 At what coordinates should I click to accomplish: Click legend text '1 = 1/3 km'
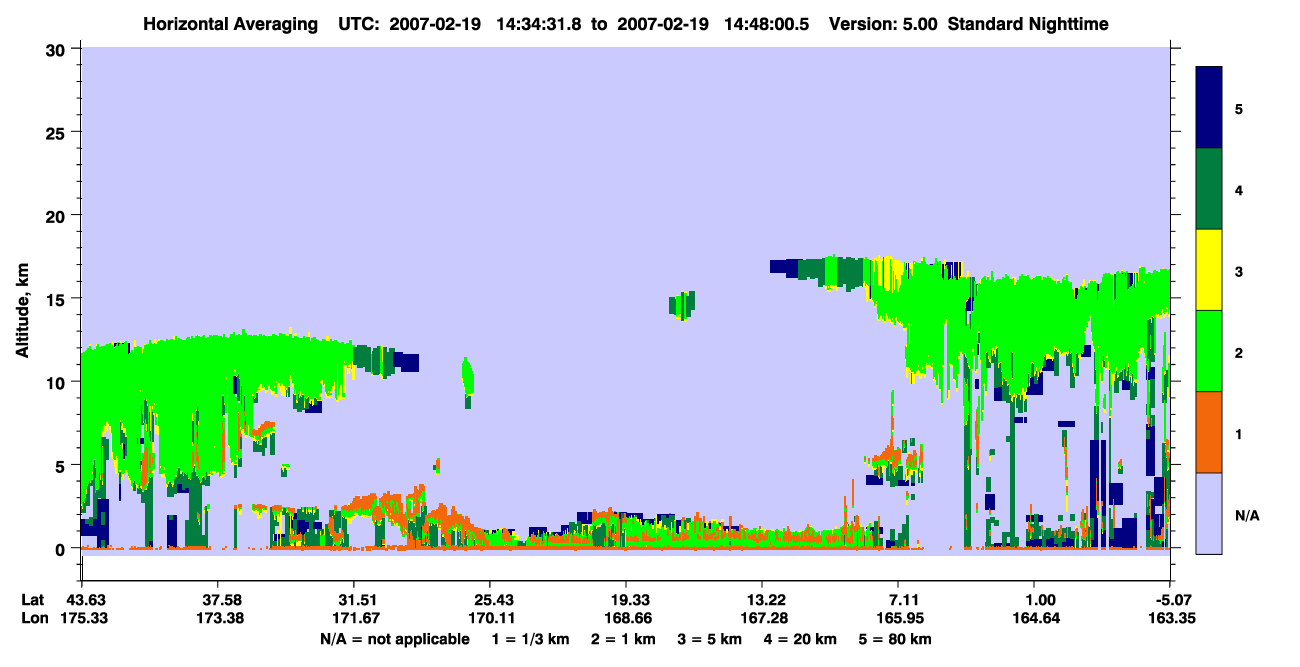[x=530, y=639]
